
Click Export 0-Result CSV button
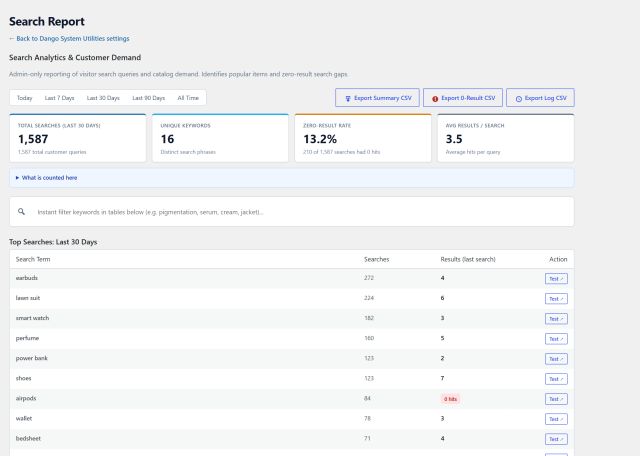click(x=463, y=98)
